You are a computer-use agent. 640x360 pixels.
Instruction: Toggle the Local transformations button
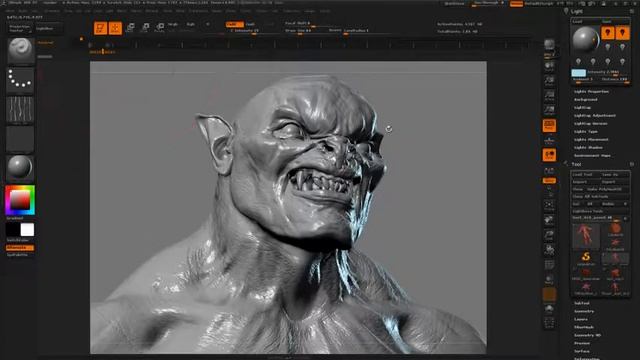(549, 155)
